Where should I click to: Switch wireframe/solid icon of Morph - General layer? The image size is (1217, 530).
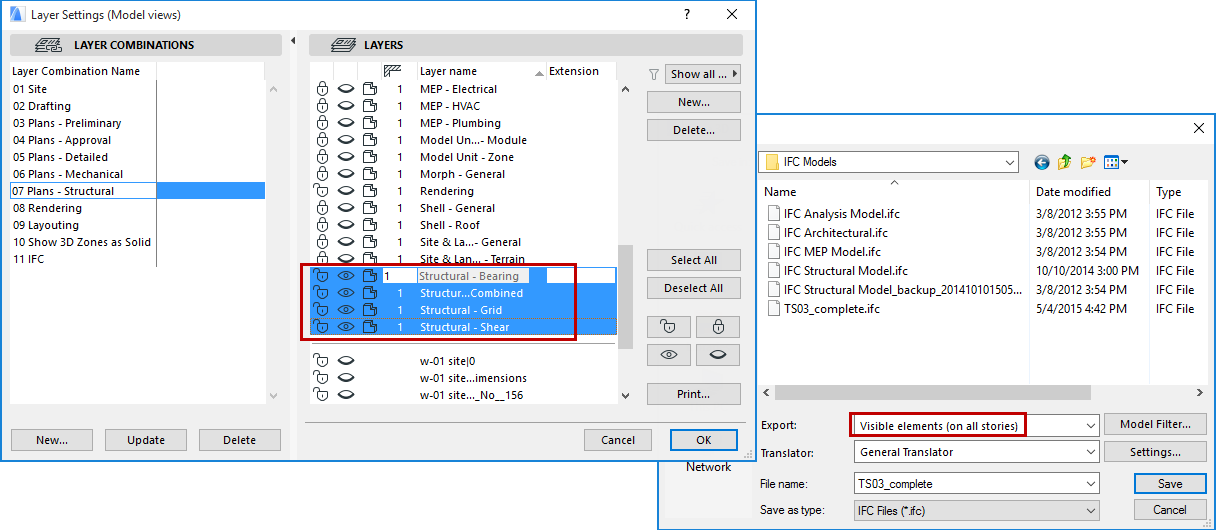370,174
